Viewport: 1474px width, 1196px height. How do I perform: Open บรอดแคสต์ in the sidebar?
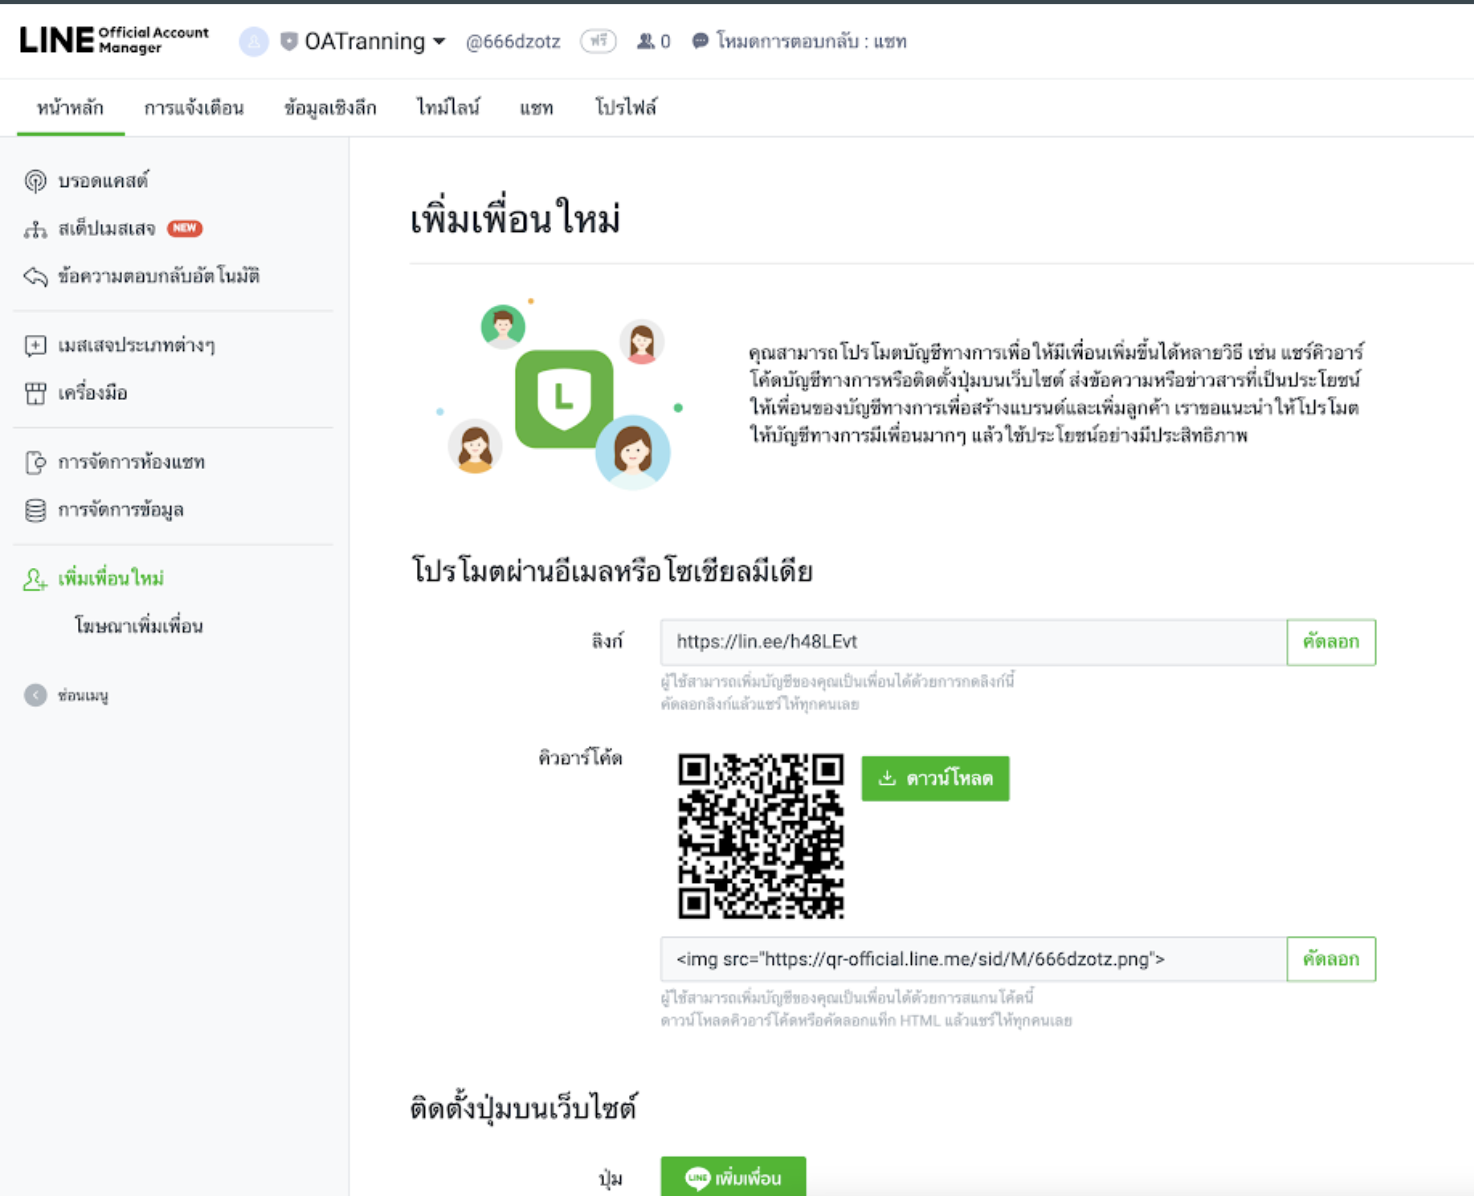pyautogui.click(x=103, y=181)
